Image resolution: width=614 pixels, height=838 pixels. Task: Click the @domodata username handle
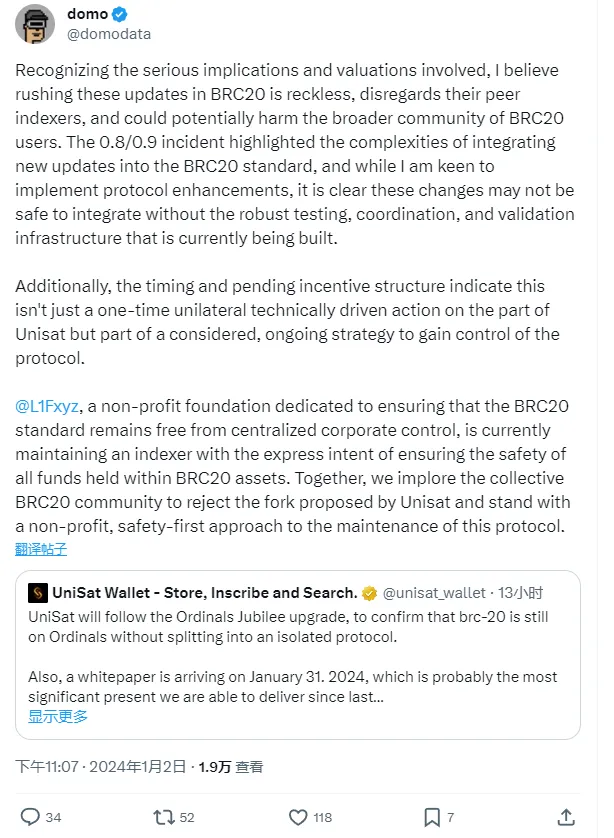click(x=111, y=33)
